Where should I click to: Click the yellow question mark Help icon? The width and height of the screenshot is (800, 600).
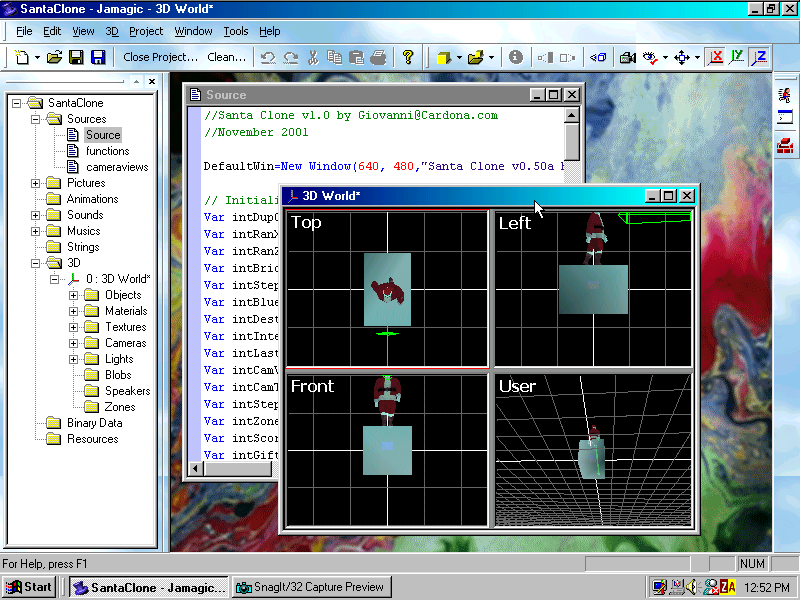click(408, 57)
